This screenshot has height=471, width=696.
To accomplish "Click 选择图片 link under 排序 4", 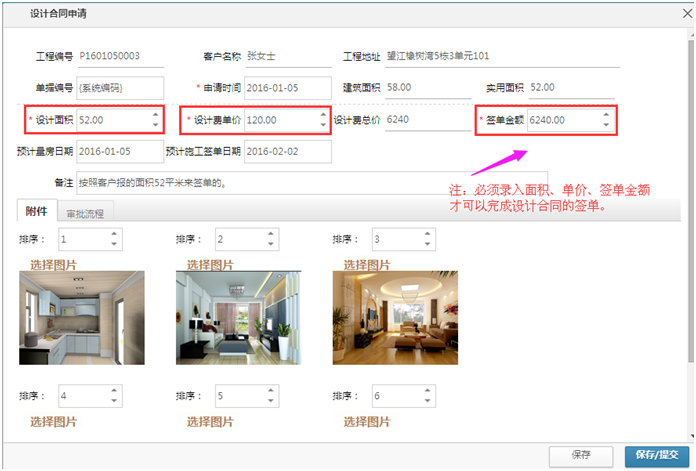I will [x=53, y=421].
